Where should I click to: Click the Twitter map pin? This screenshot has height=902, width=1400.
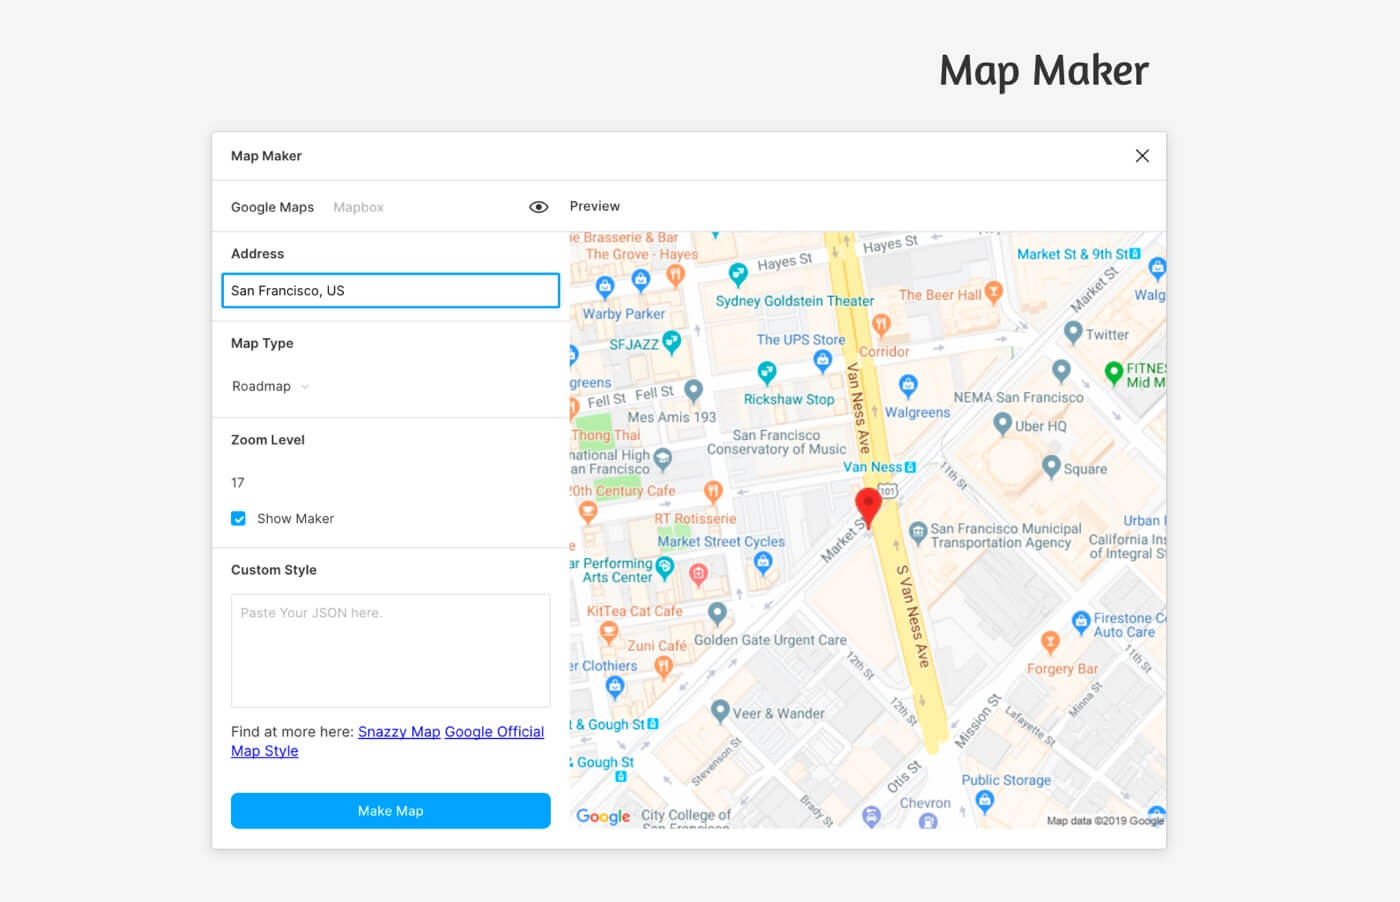click(x=1073, y=332)
